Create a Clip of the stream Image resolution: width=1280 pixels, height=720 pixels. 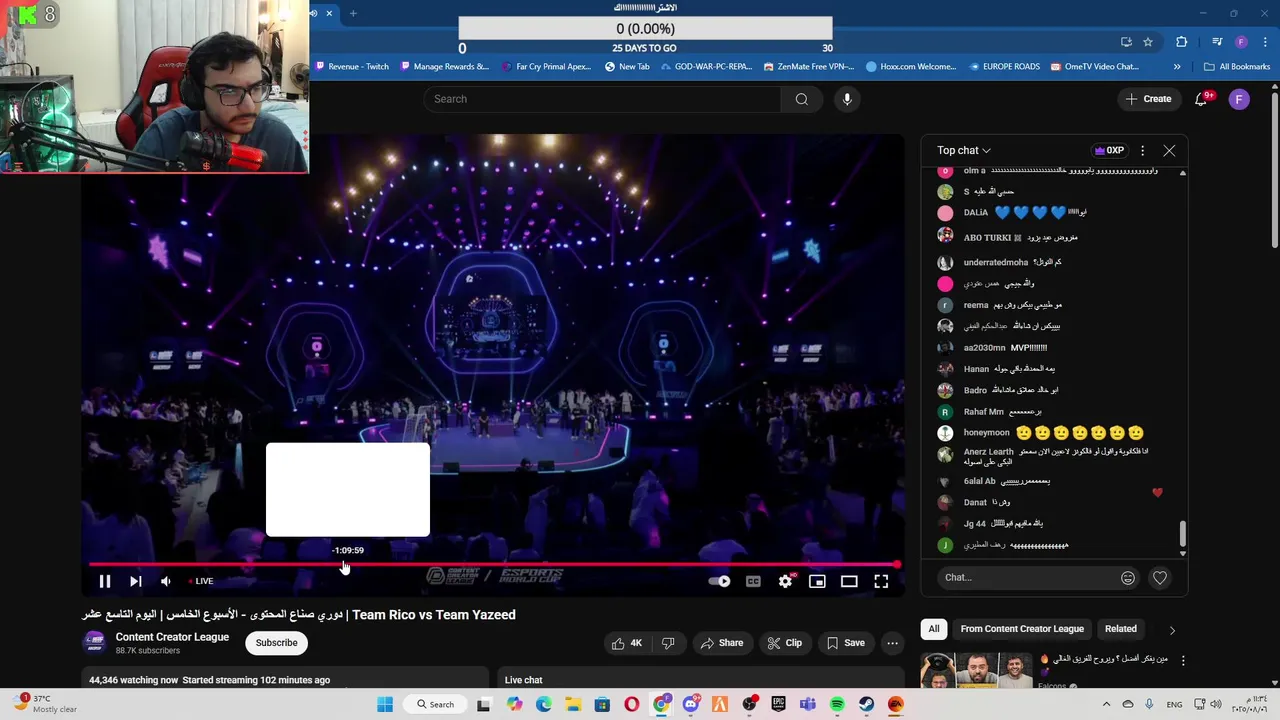click(784, 643)
